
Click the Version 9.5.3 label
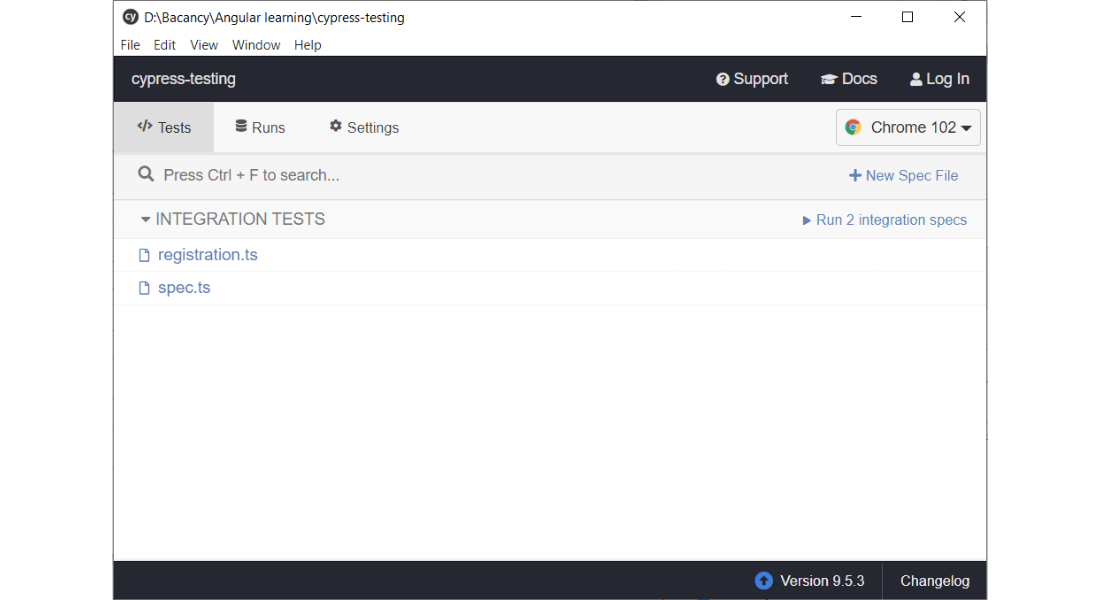click(822, 581)
